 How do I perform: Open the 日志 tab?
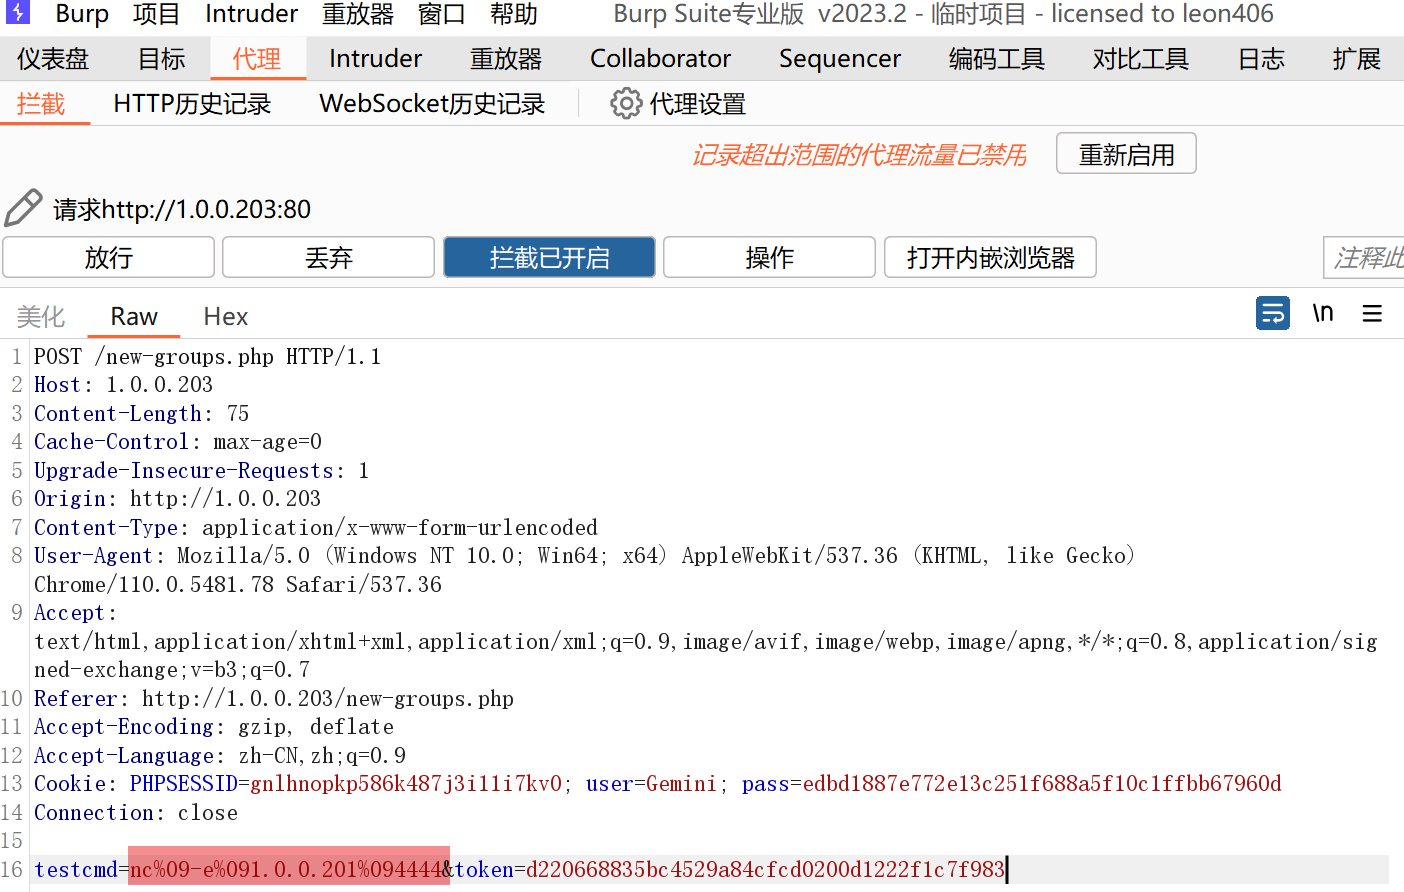point(1261,59)
